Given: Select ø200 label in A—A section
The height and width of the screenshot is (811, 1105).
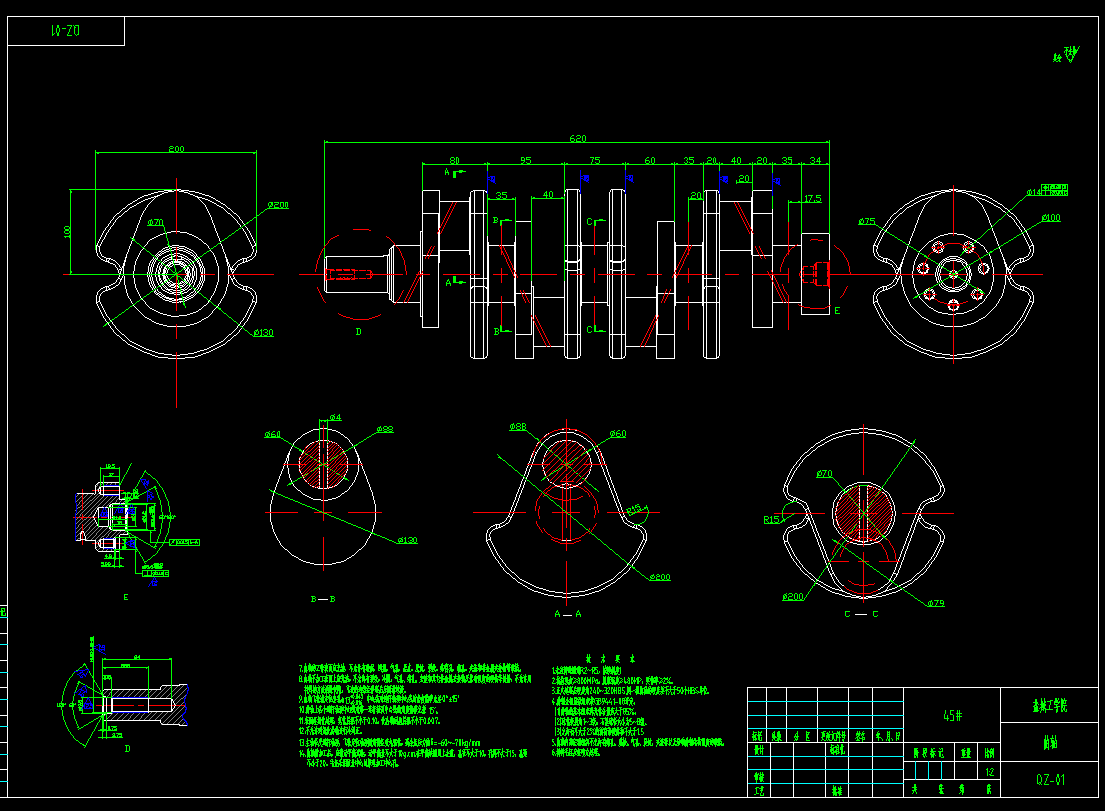Looking at the screenshot, I should point(660,577).
